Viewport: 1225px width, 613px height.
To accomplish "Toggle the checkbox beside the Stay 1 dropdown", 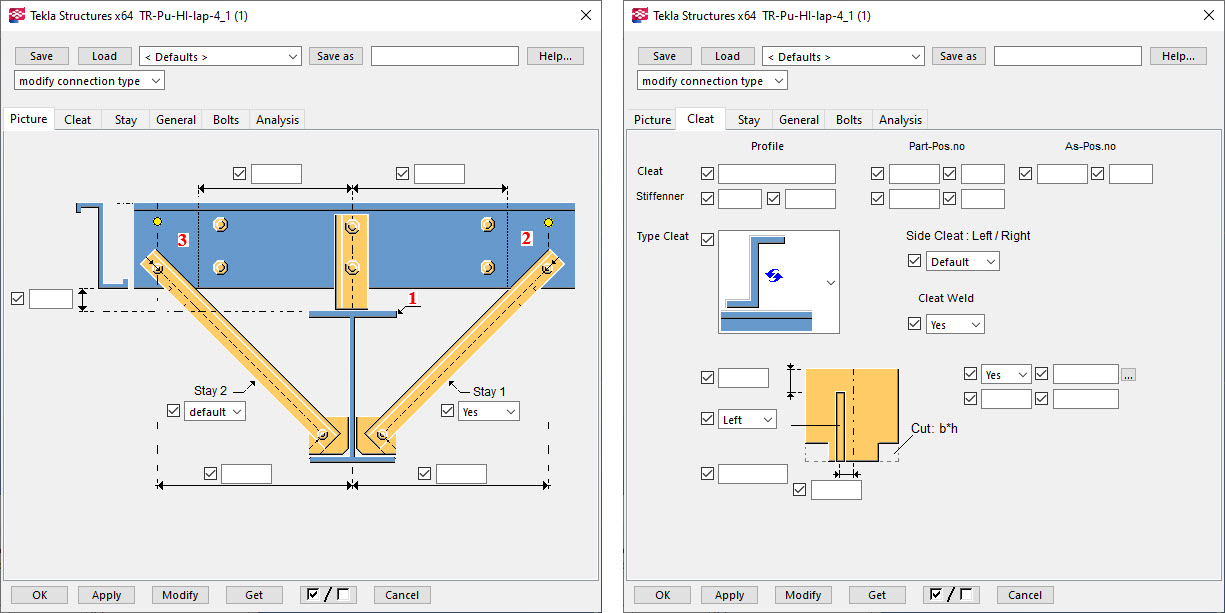I will pos(448,411).
